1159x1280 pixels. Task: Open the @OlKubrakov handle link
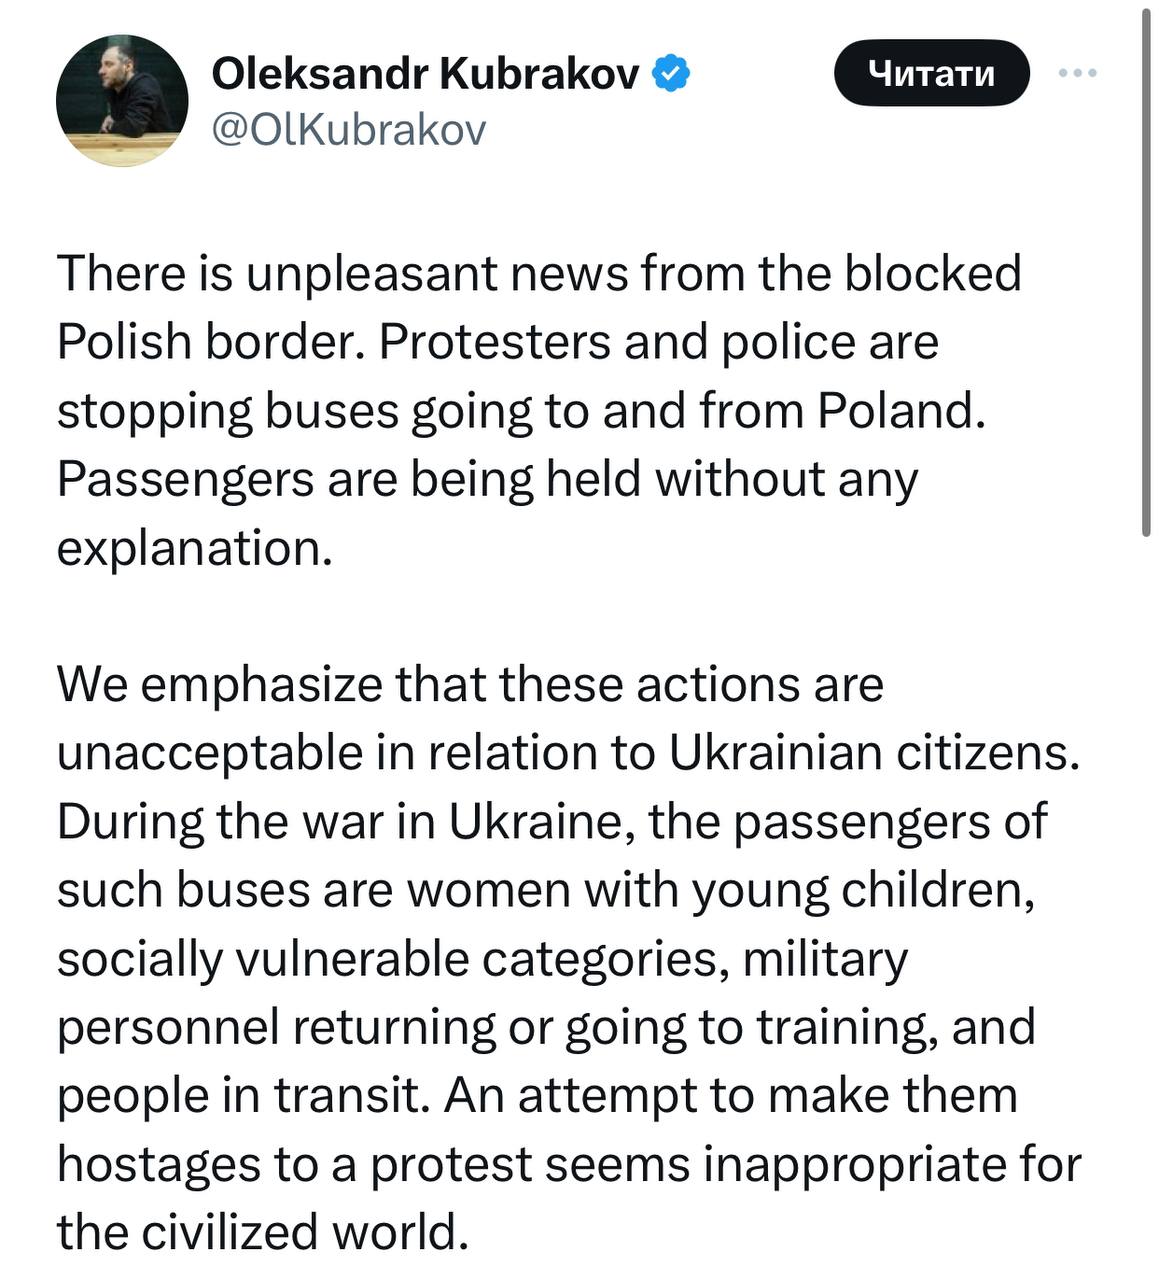point(349,130)
